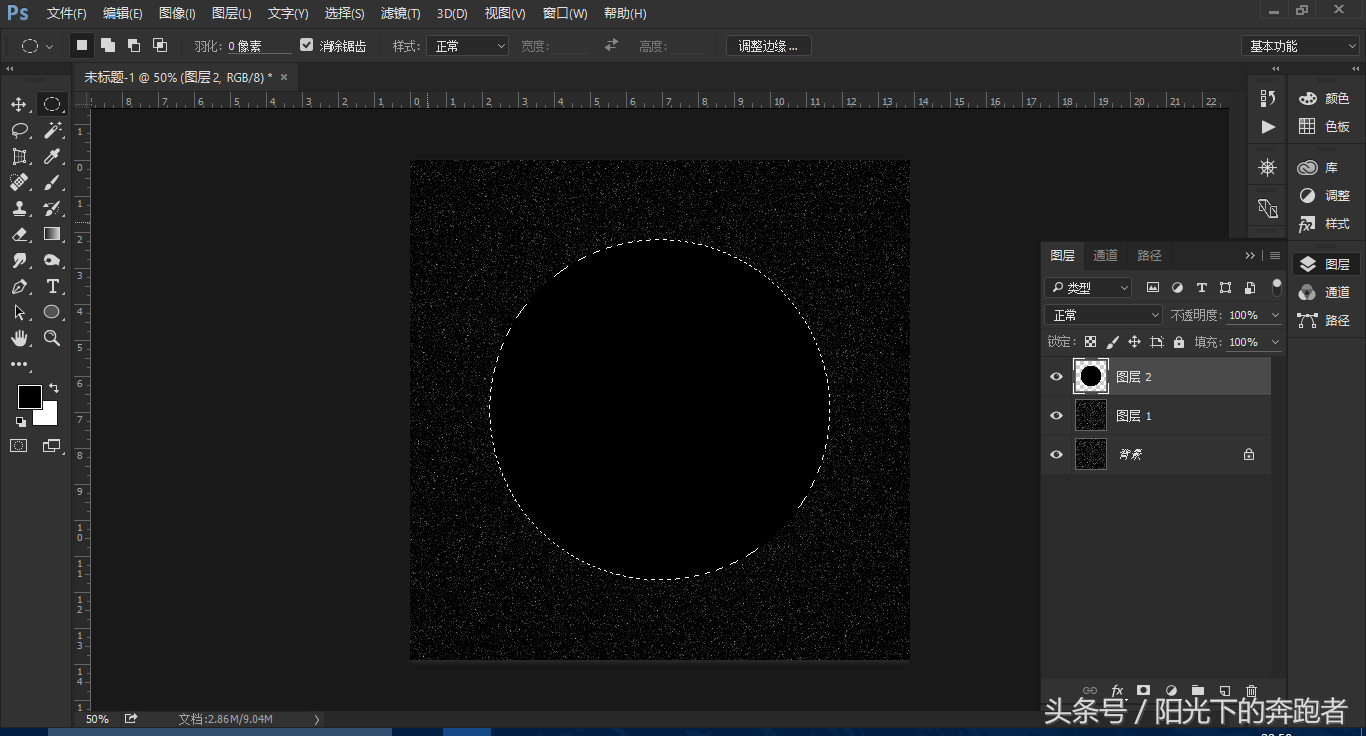Select the Spot Healing Brush tool
Viewport: 1366px width, 736px height.
[19, 182]
